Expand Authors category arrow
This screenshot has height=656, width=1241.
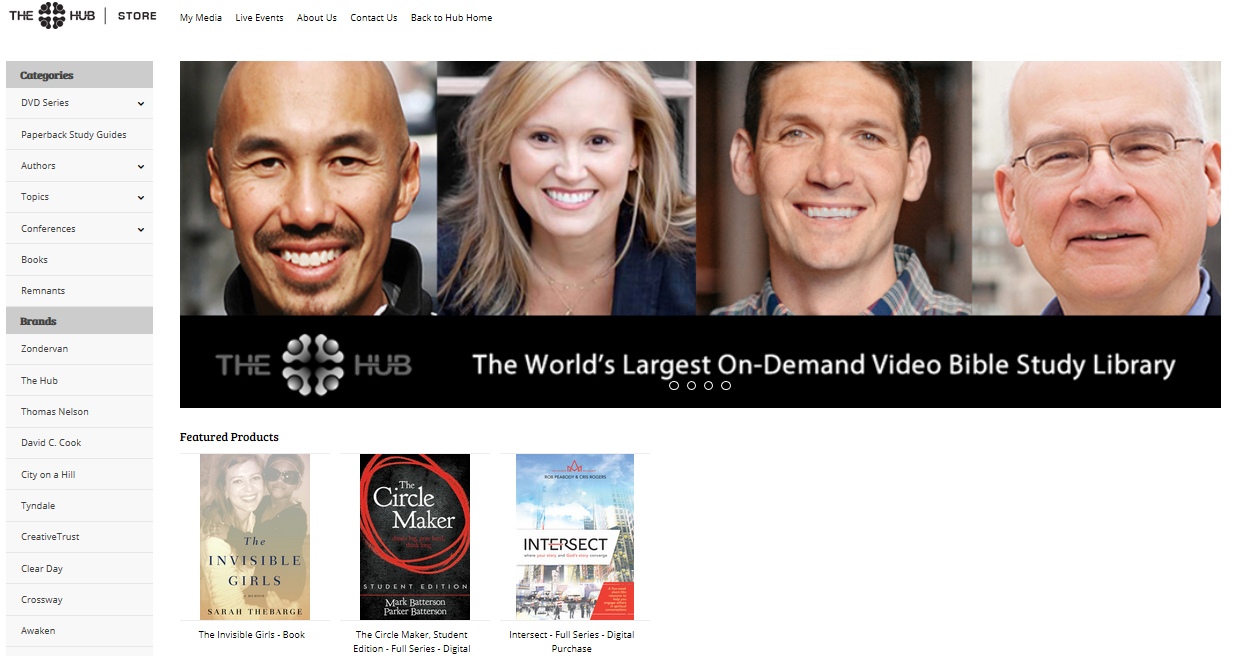[141, 166]
